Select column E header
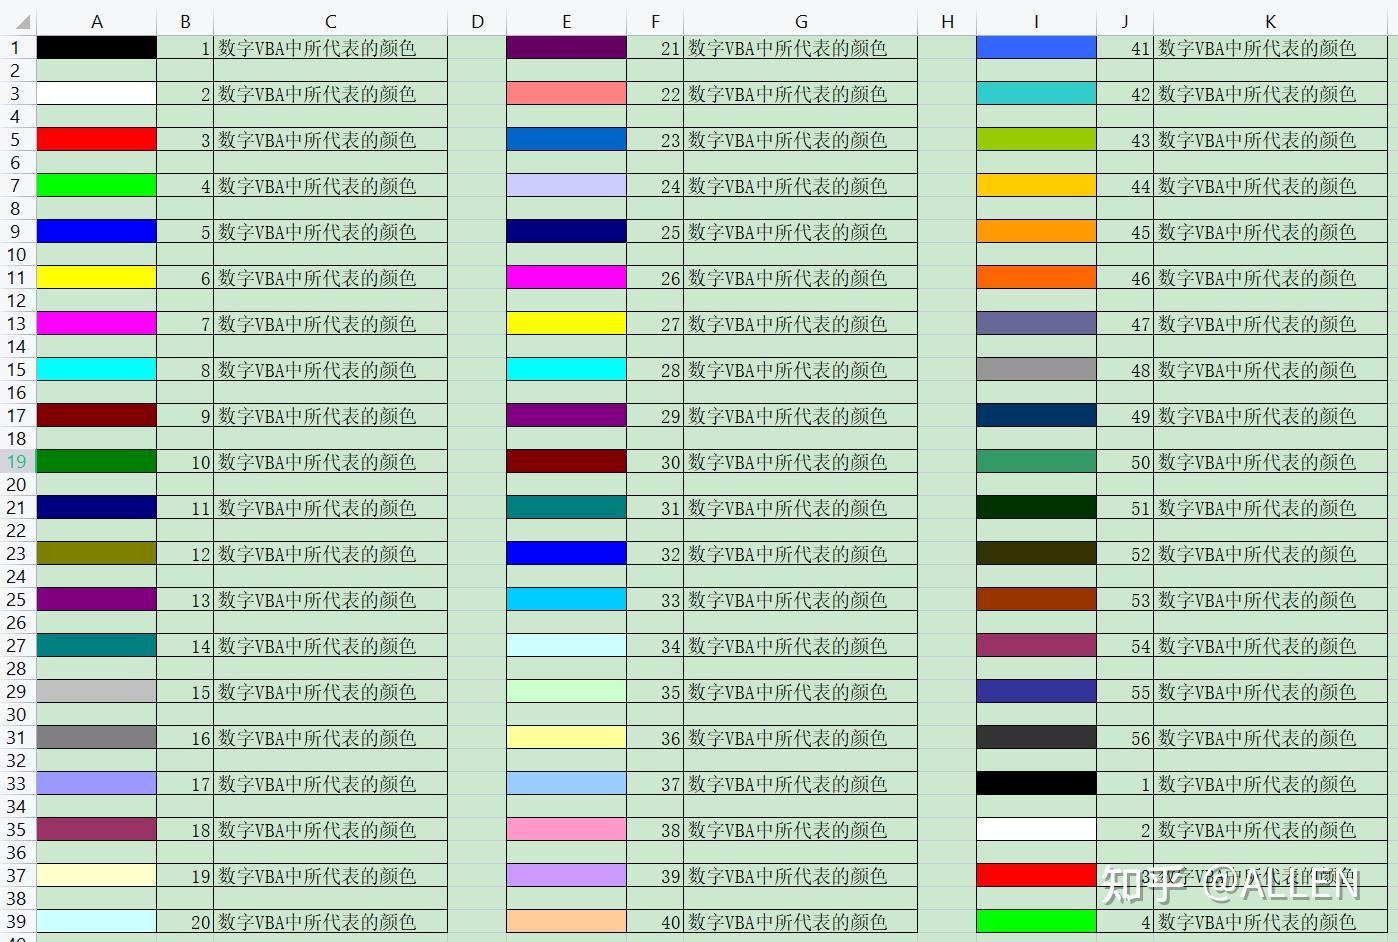1398x942 pixels. coord(566,19)
